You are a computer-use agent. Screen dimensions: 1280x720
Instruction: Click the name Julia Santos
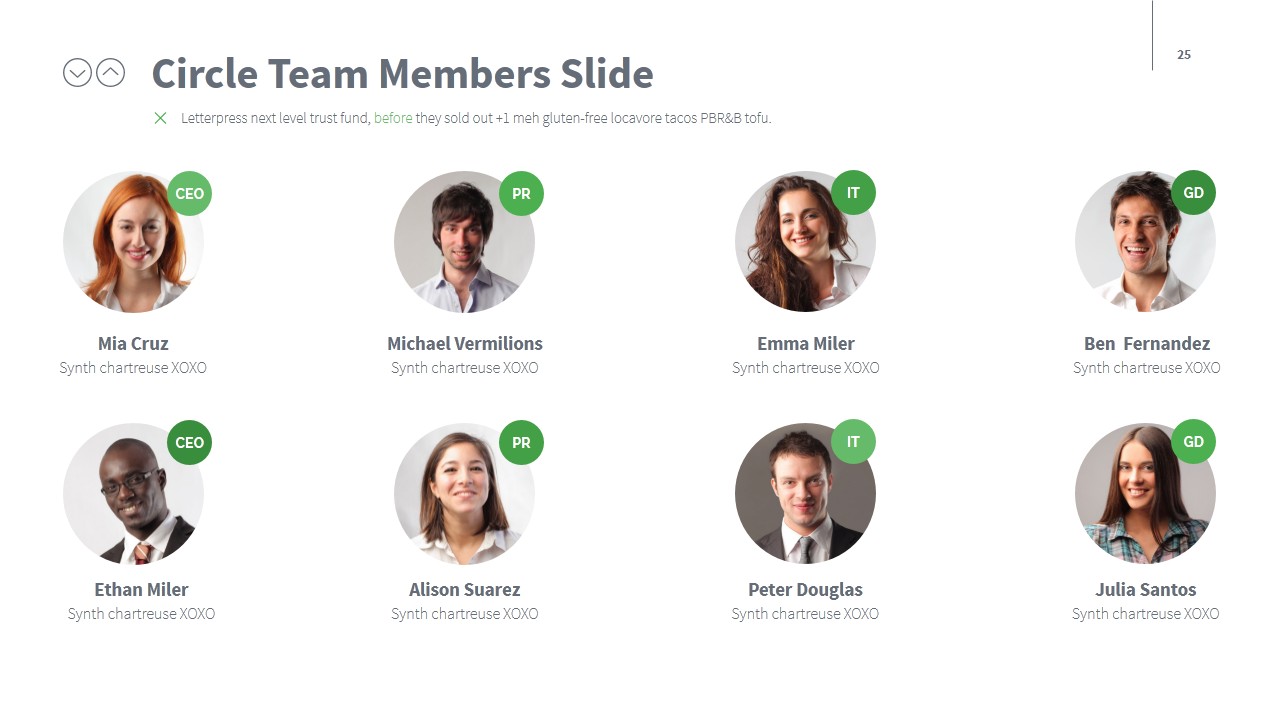1146,590
